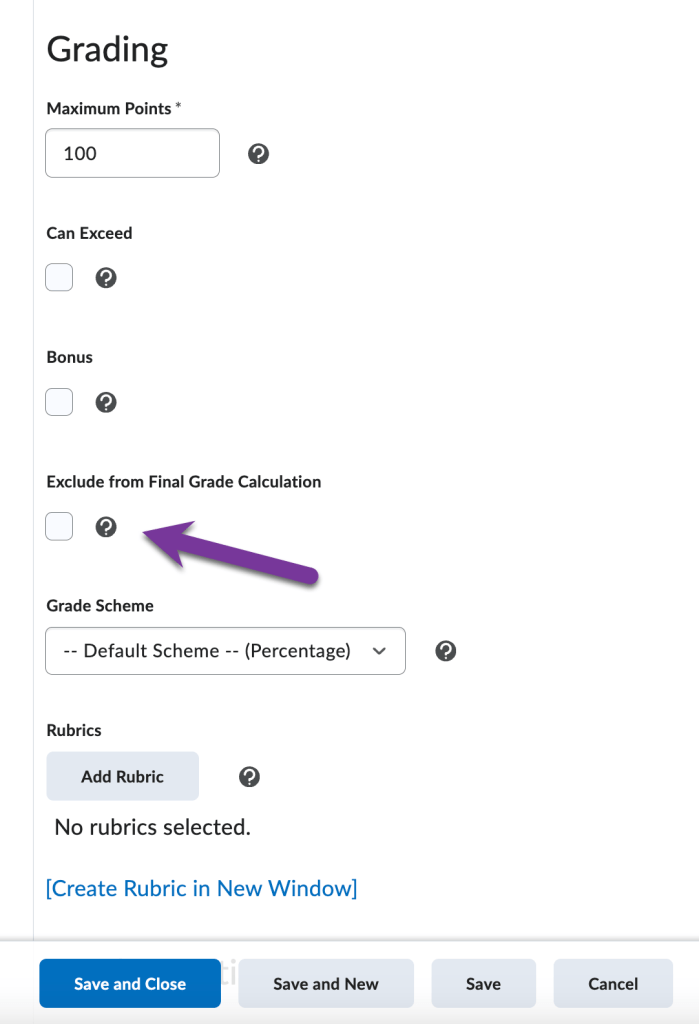Cancel the grading changes
Viewport: 699px width, 1024px height.
click(x=612, y=983)
